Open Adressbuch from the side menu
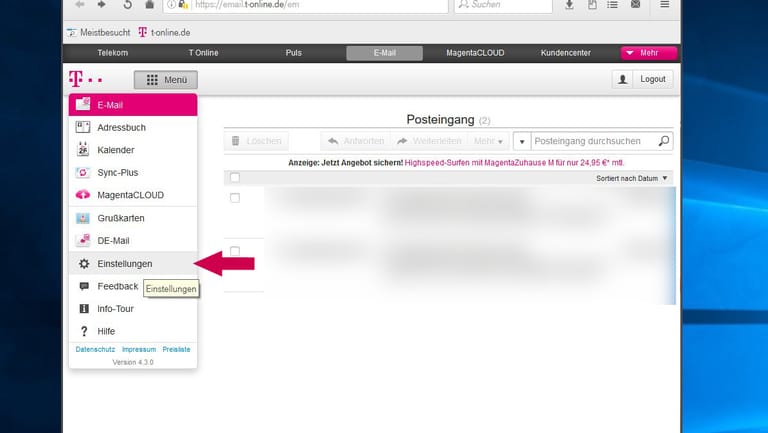The height and width of the screenshot is (433, 768). pyautogui.click(x=133, y=127)
